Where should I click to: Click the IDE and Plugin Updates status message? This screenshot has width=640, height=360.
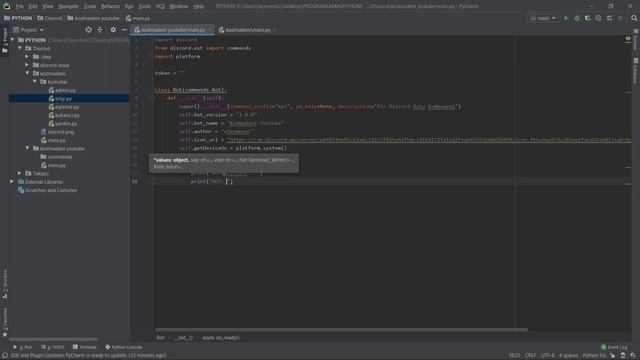click(x=88, y=356)
